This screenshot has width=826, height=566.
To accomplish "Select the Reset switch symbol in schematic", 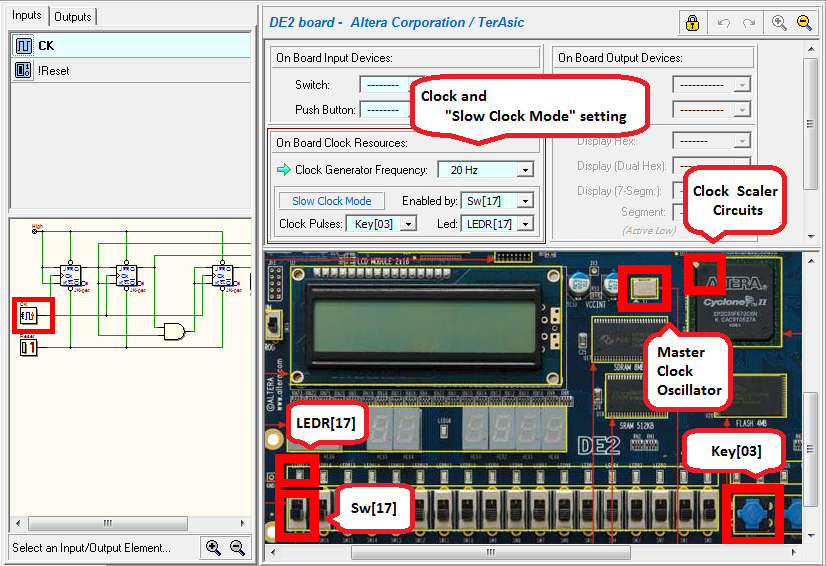I will click(28, 347).
